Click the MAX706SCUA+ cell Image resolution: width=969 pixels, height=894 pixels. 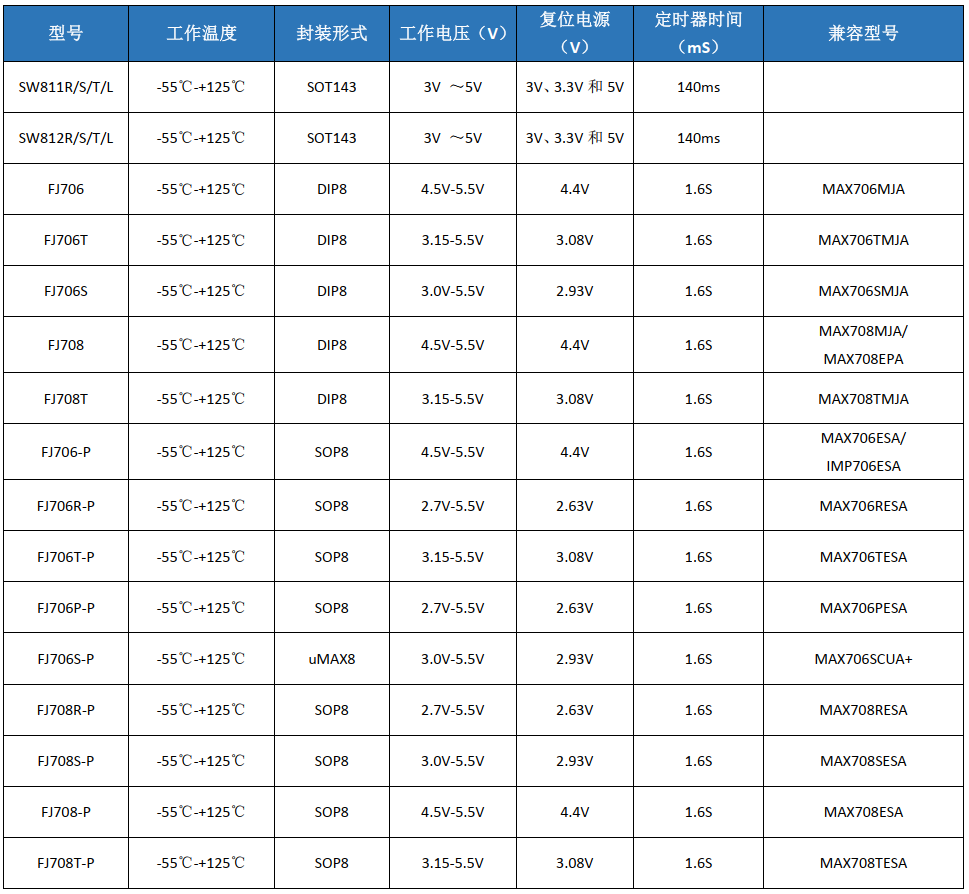(863, 659)
